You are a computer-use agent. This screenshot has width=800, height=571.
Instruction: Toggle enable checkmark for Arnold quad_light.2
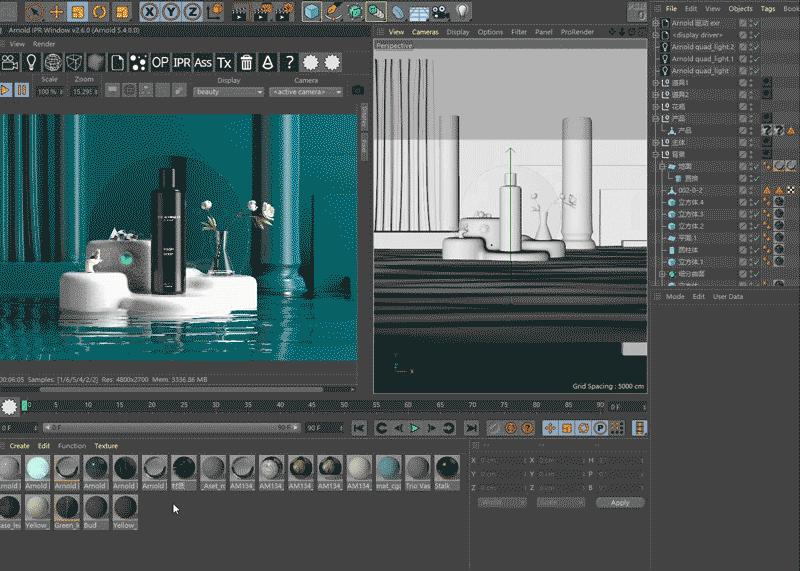point(756,47)
